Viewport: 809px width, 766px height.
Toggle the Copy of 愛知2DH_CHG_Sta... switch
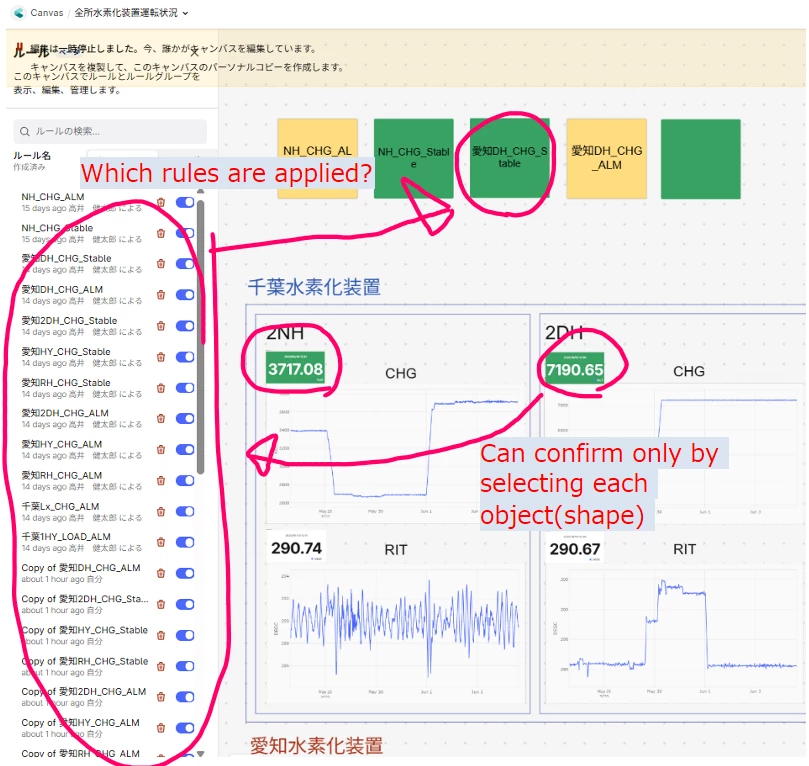click(185, 604)
